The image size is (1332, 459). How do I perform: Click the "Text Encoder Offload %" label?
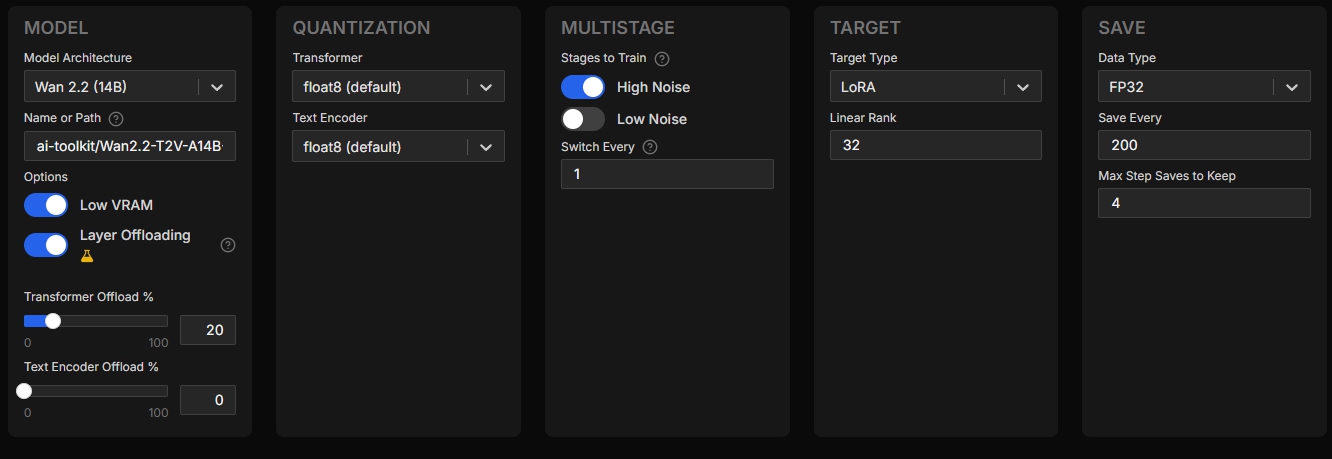pos(91,367)
